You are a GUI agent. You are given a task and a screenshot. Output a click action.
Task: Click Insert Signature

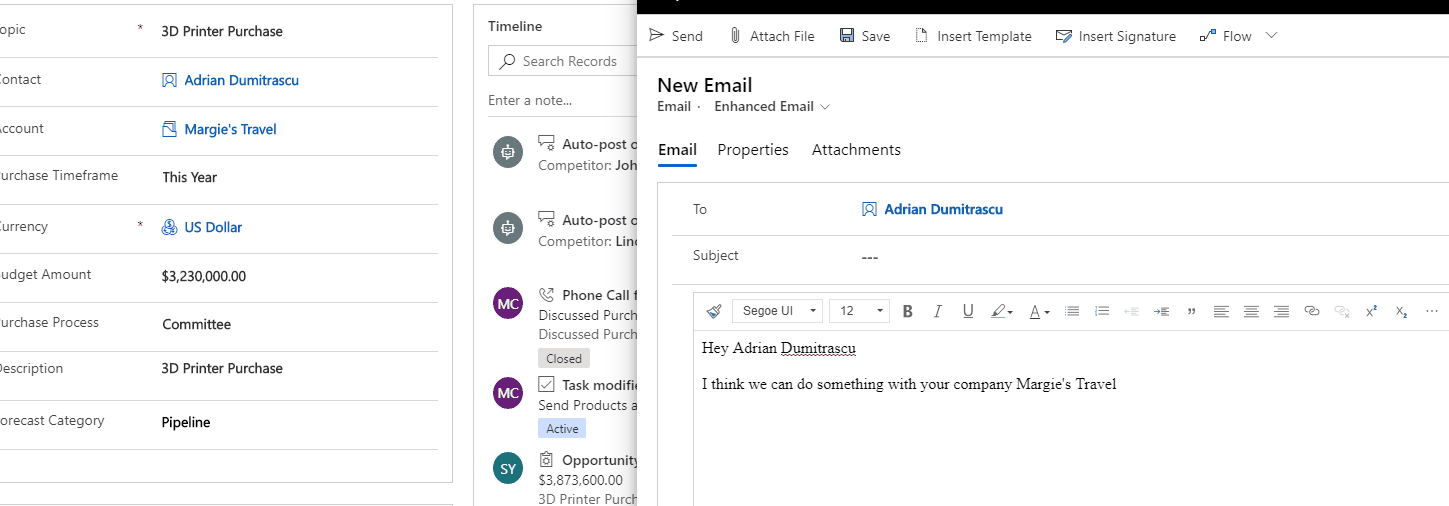[x=1116, y=36]
